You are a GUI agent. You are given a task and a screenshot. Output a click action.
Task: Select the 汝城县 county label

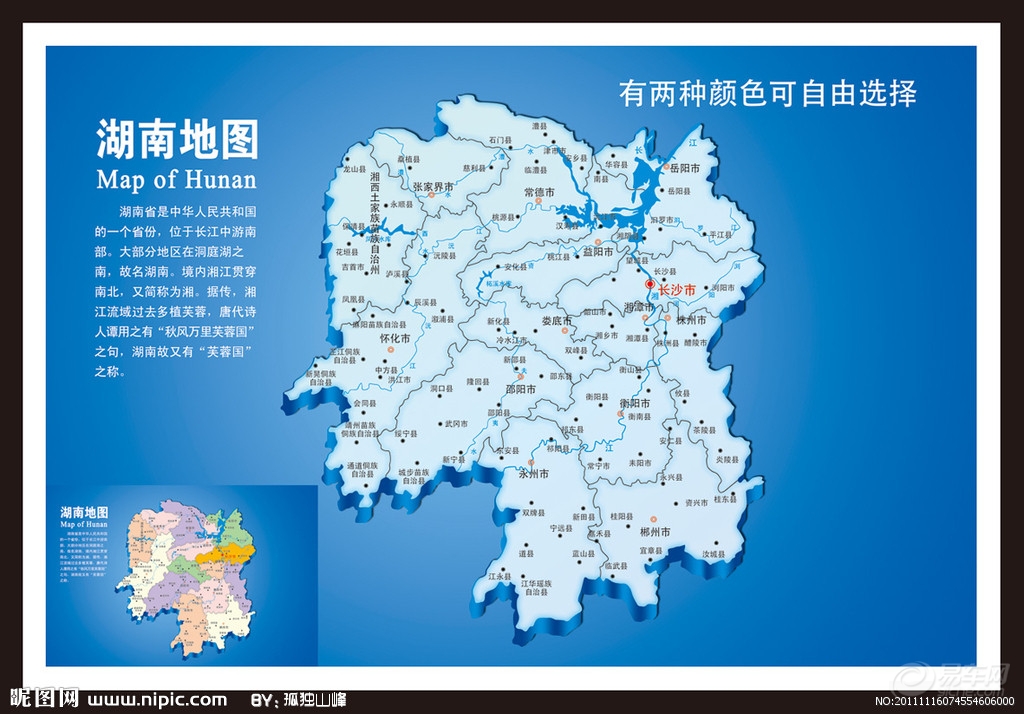(x=713, y=554)
